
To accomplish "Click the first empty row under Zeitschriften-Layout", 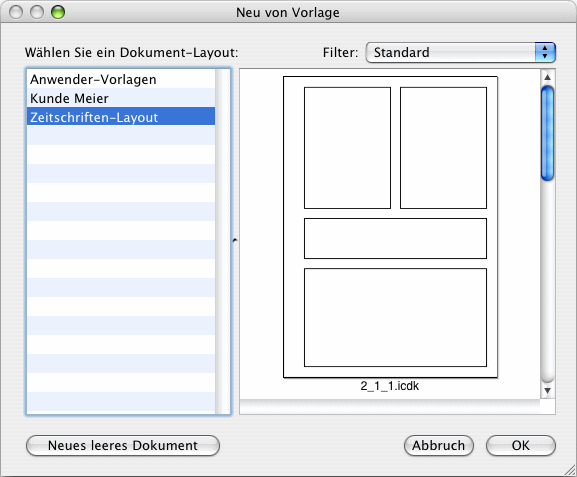I will pos(121,135).
